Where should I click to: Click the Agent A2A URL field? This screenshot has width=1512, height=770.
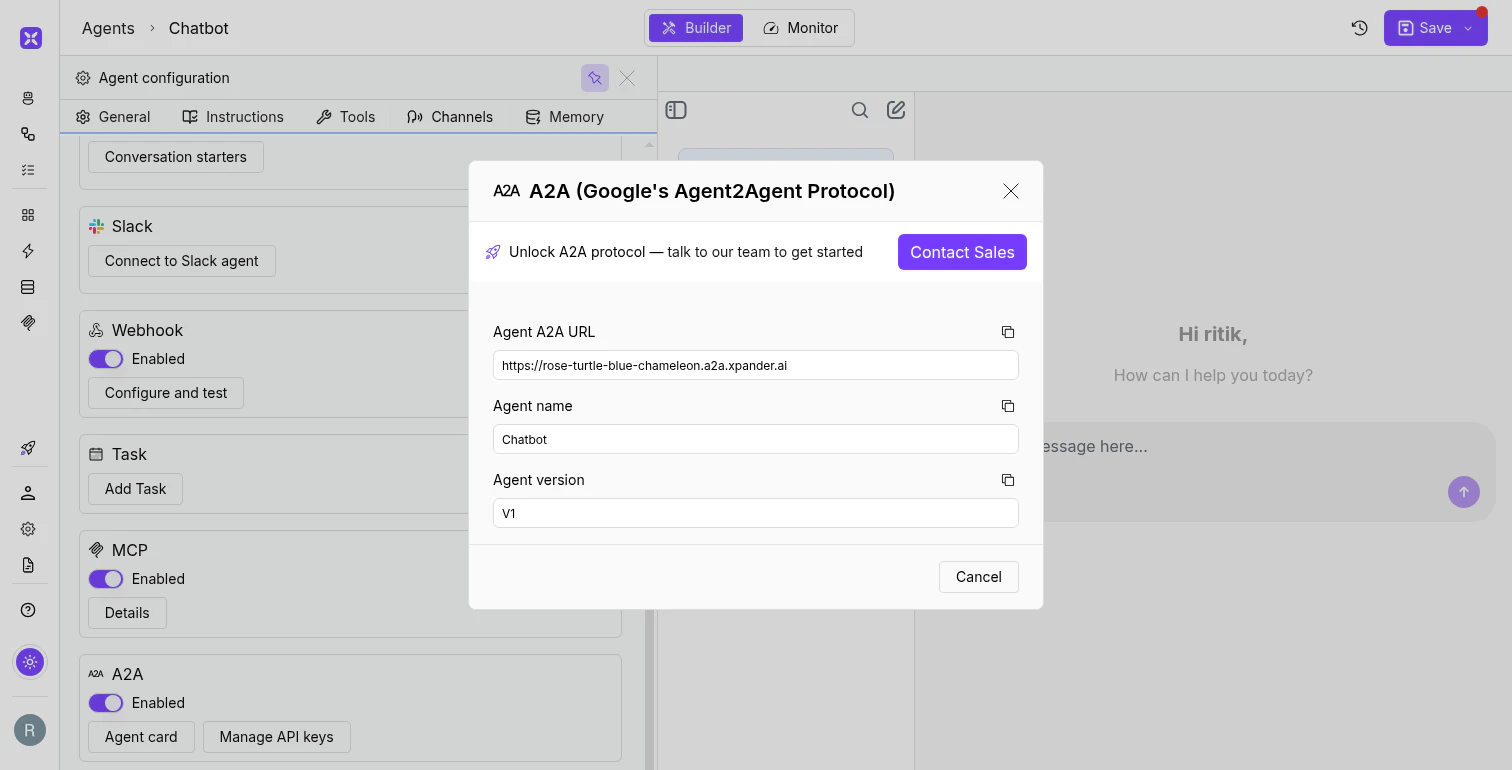click(756, 365)
